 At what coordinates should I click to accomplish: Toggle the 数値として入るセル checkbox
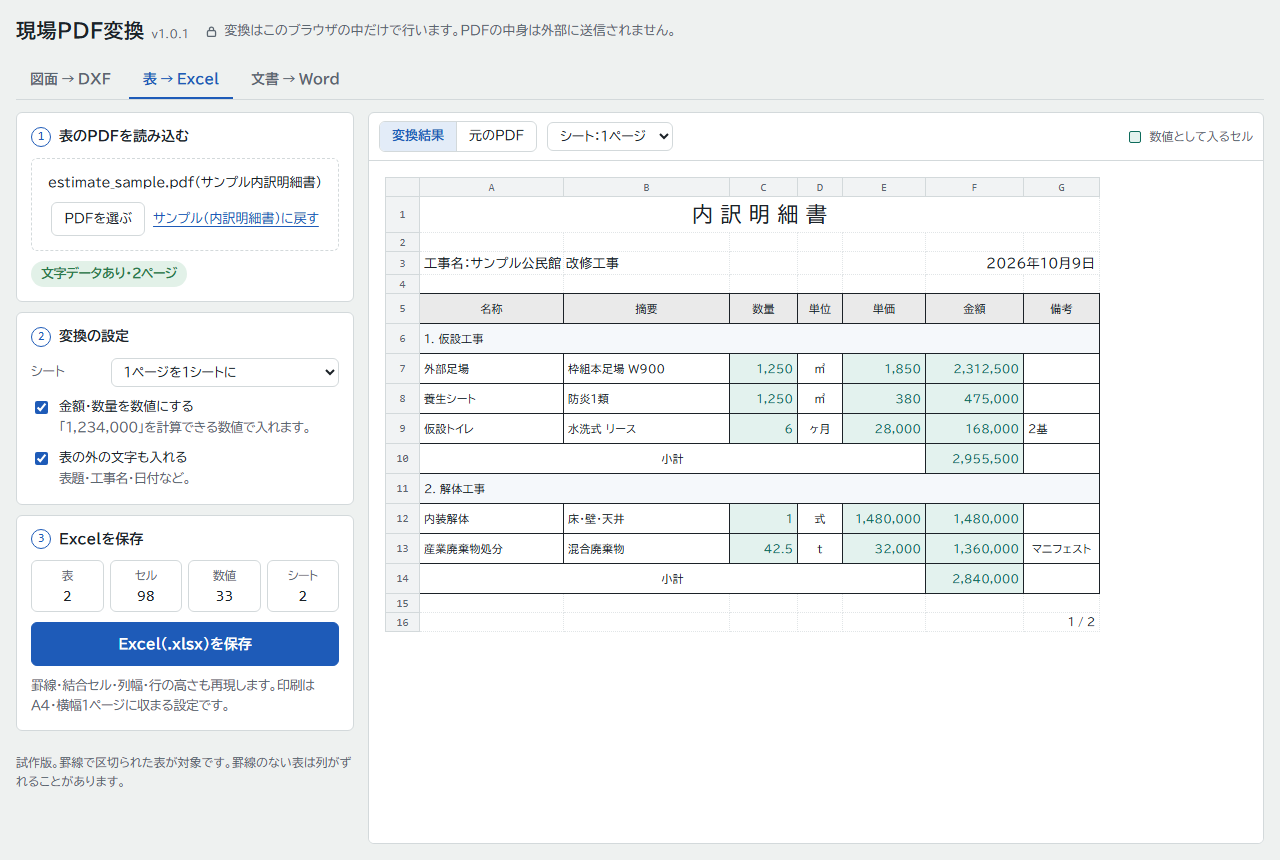point(1135,137)
